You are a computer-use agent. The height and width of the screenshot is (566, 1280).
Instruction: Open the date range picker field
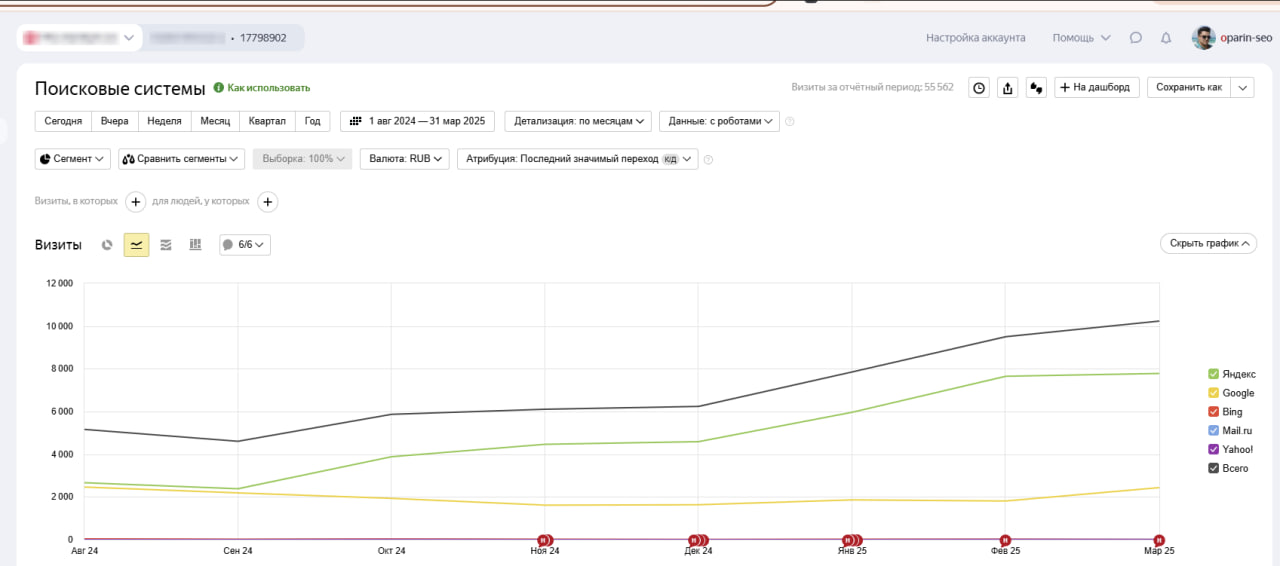(417, 121)
